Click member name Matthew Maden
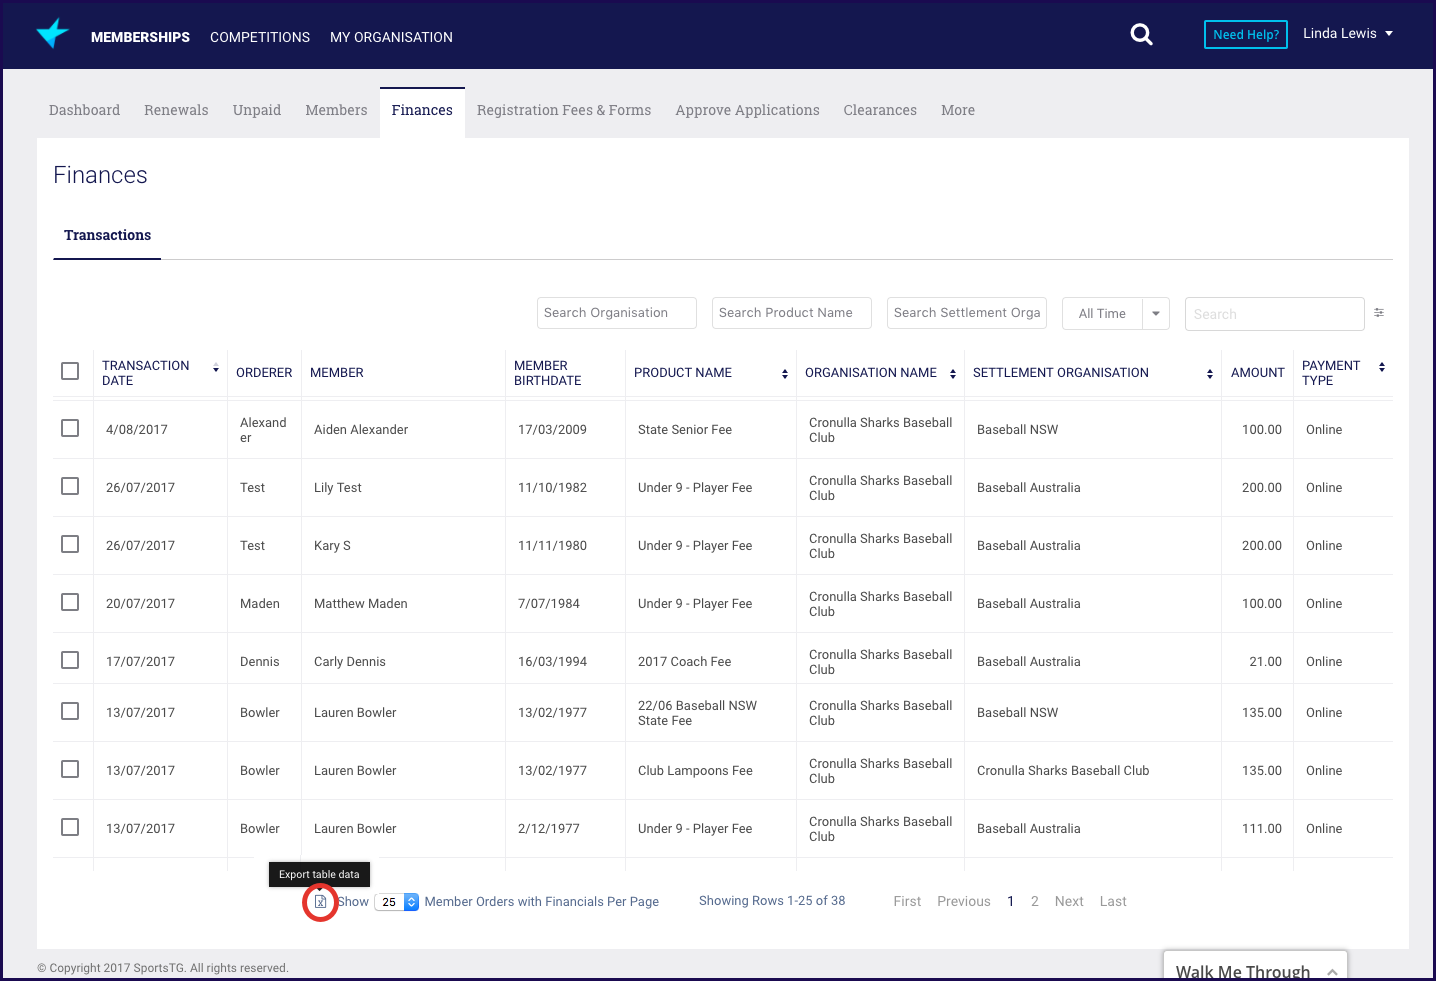Screen dimensions: 1436x981 361,604
